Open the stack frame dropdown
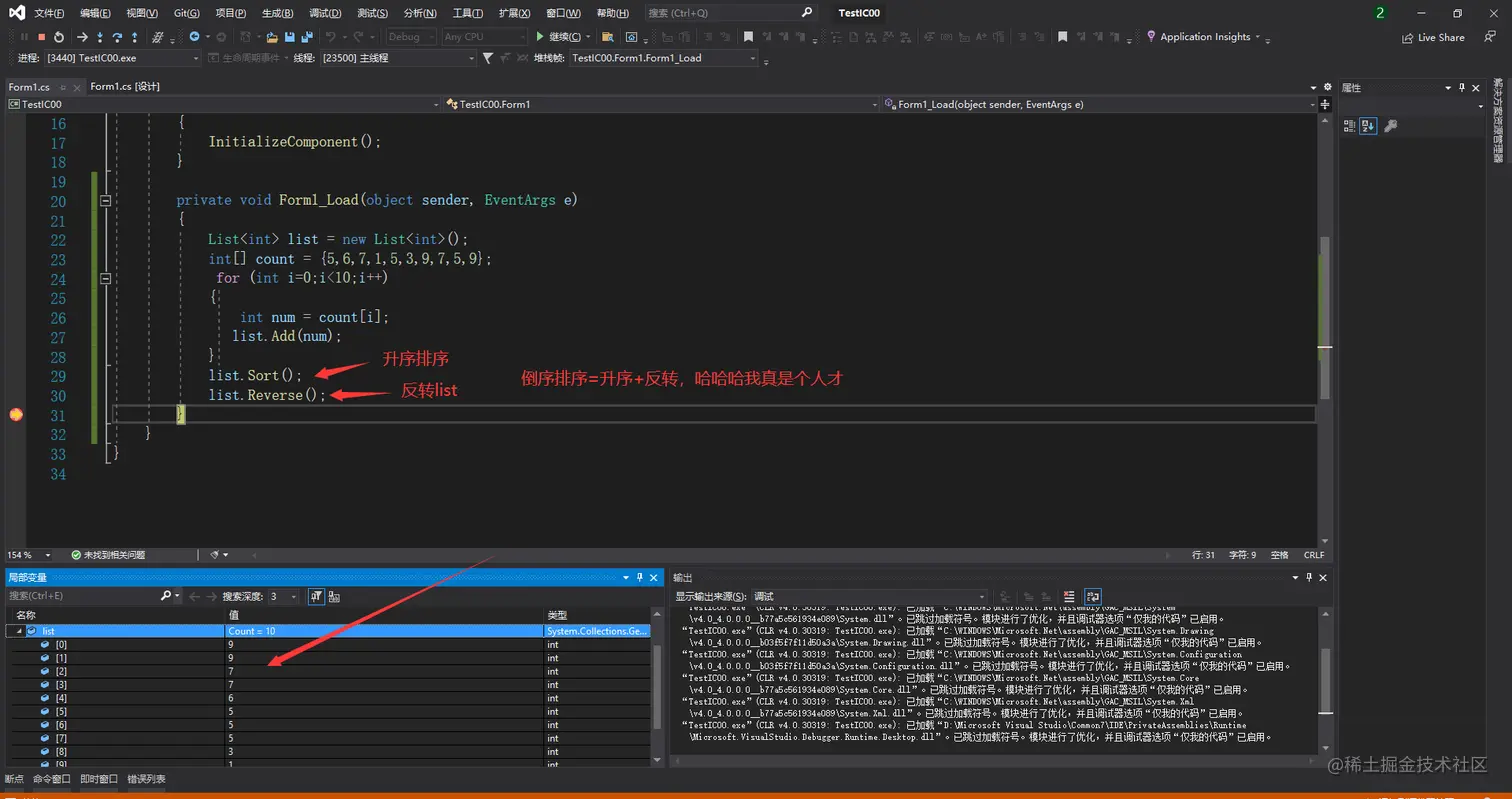The height and width of the screenshot is (799, 1512). 663,58
